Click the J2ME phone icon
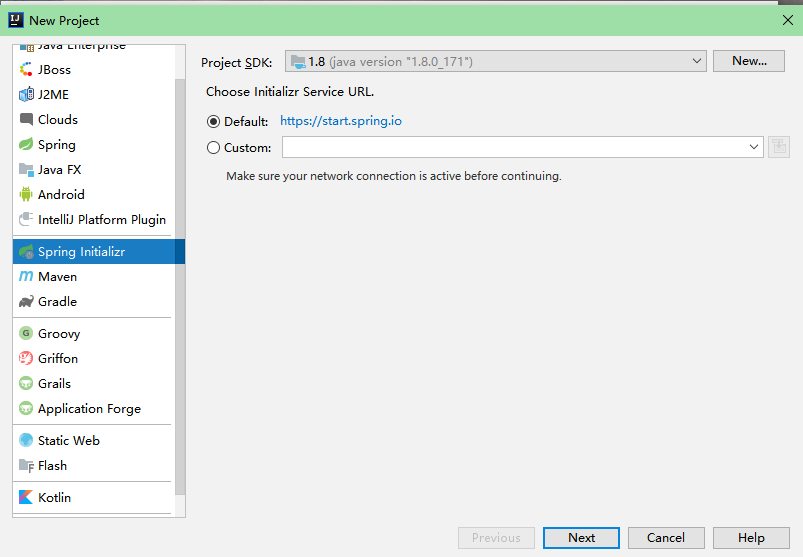The height and width of the screenshot is (557, 803). [x=26, y=94]
